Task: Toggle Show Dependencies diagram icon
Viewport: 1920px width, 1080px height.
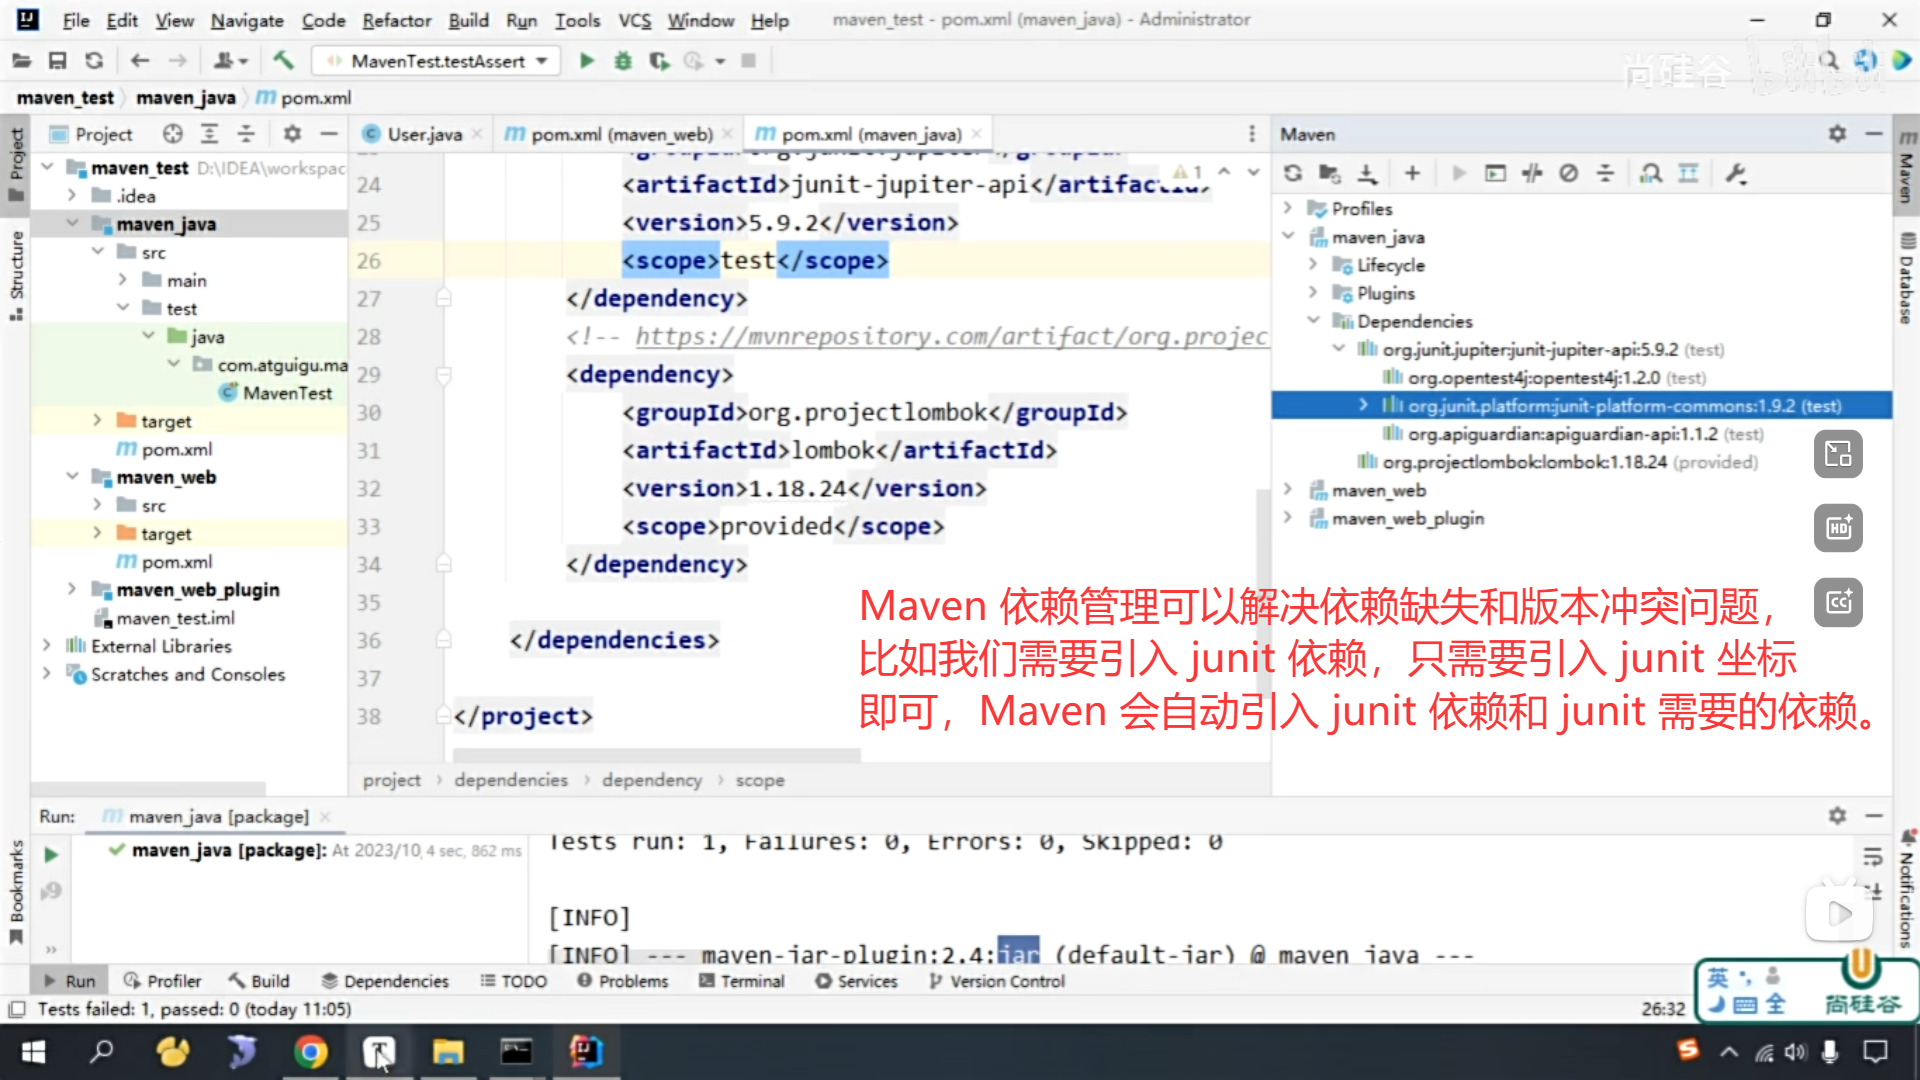Action: click(x=1651, y=173)
